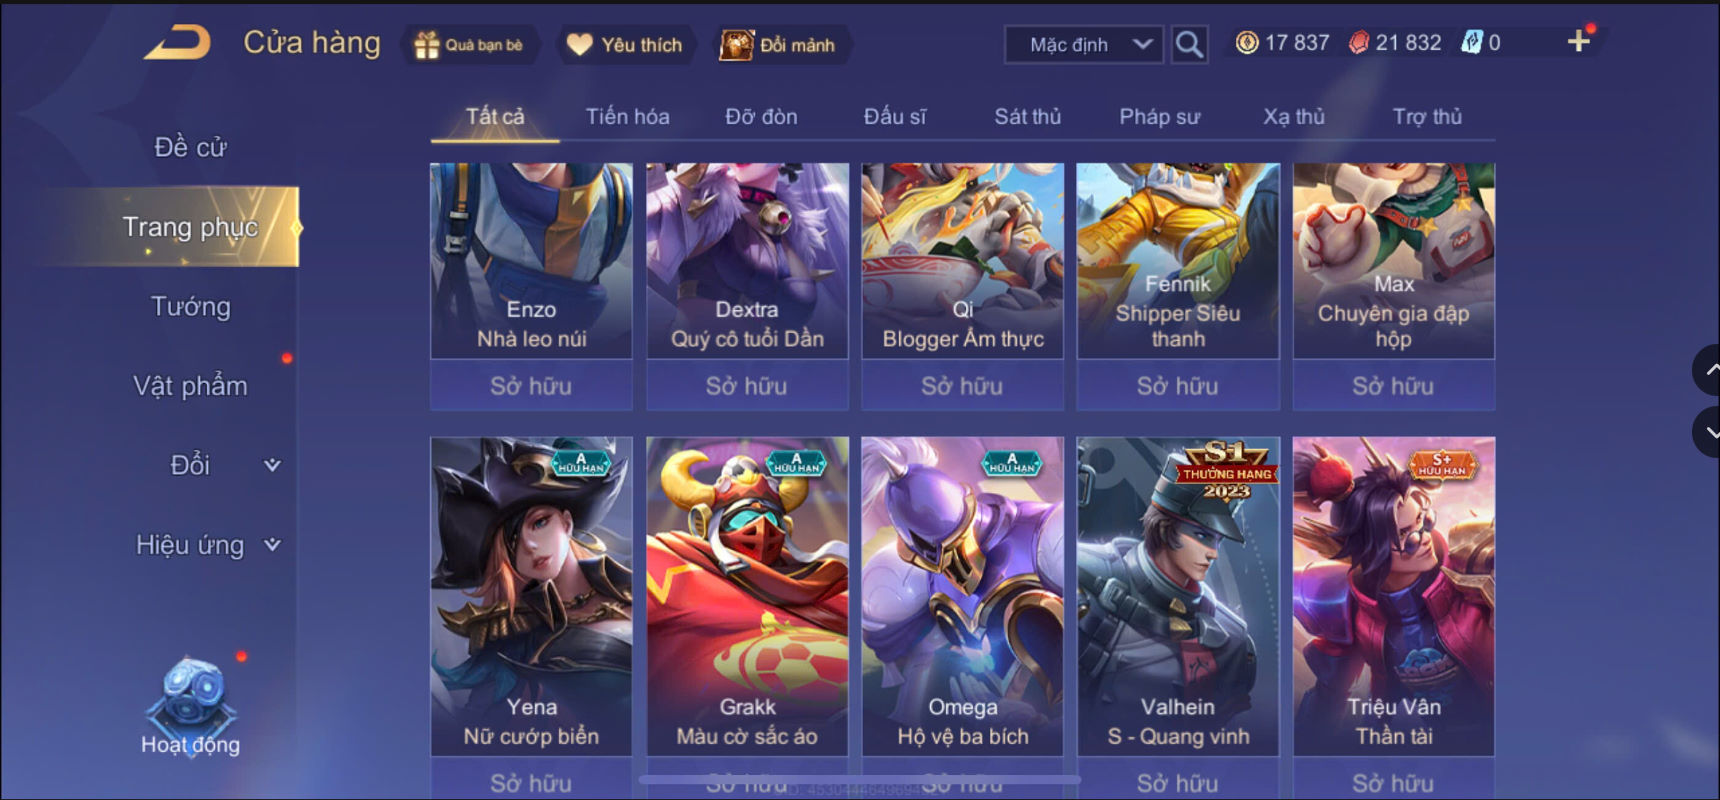Click the red ruby currency icon
This screenshot has width=1720, height=800.
click(1359, 43)
